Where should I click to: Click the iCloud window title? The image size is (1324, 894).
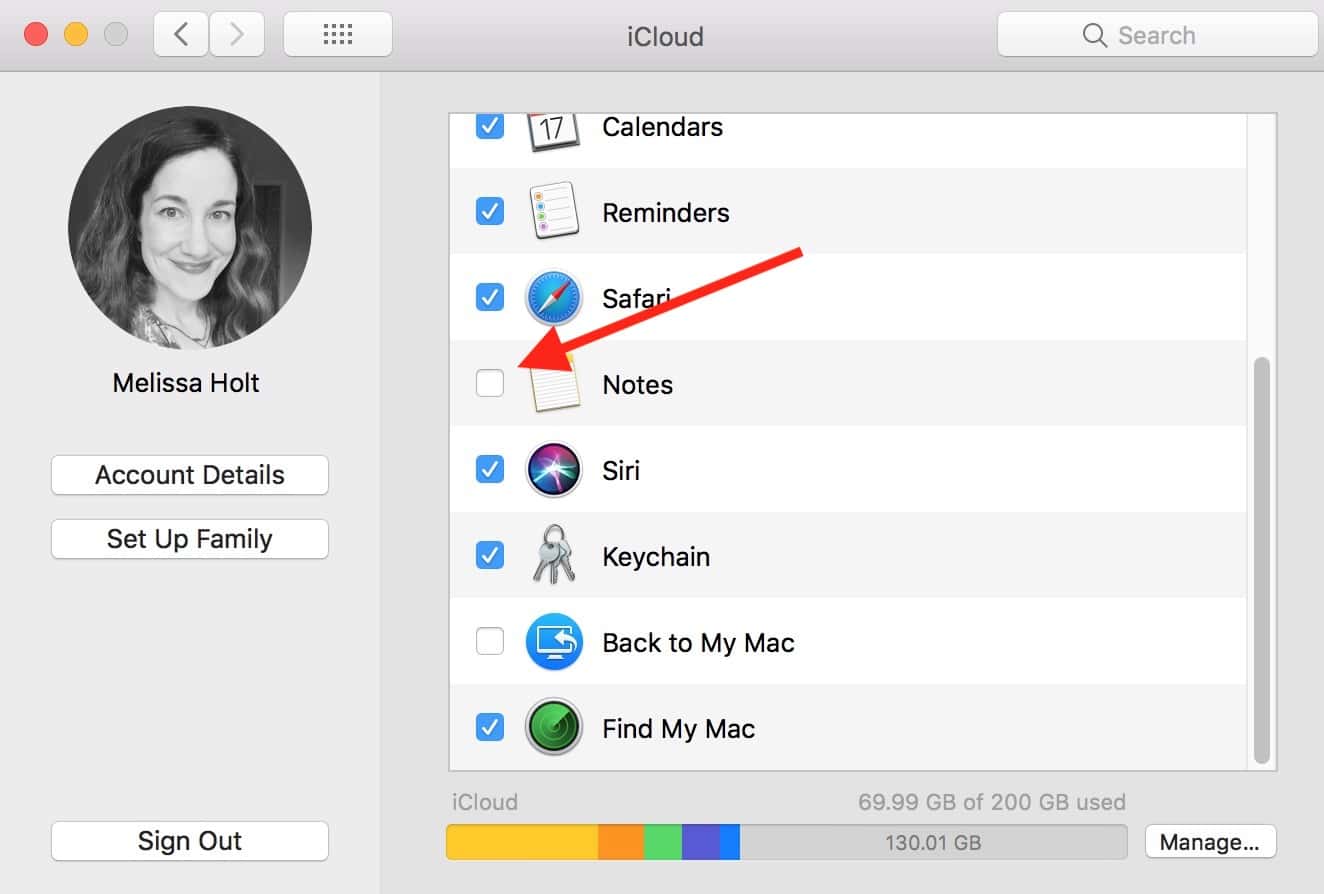pyautogui.click(x=665, y=36)
